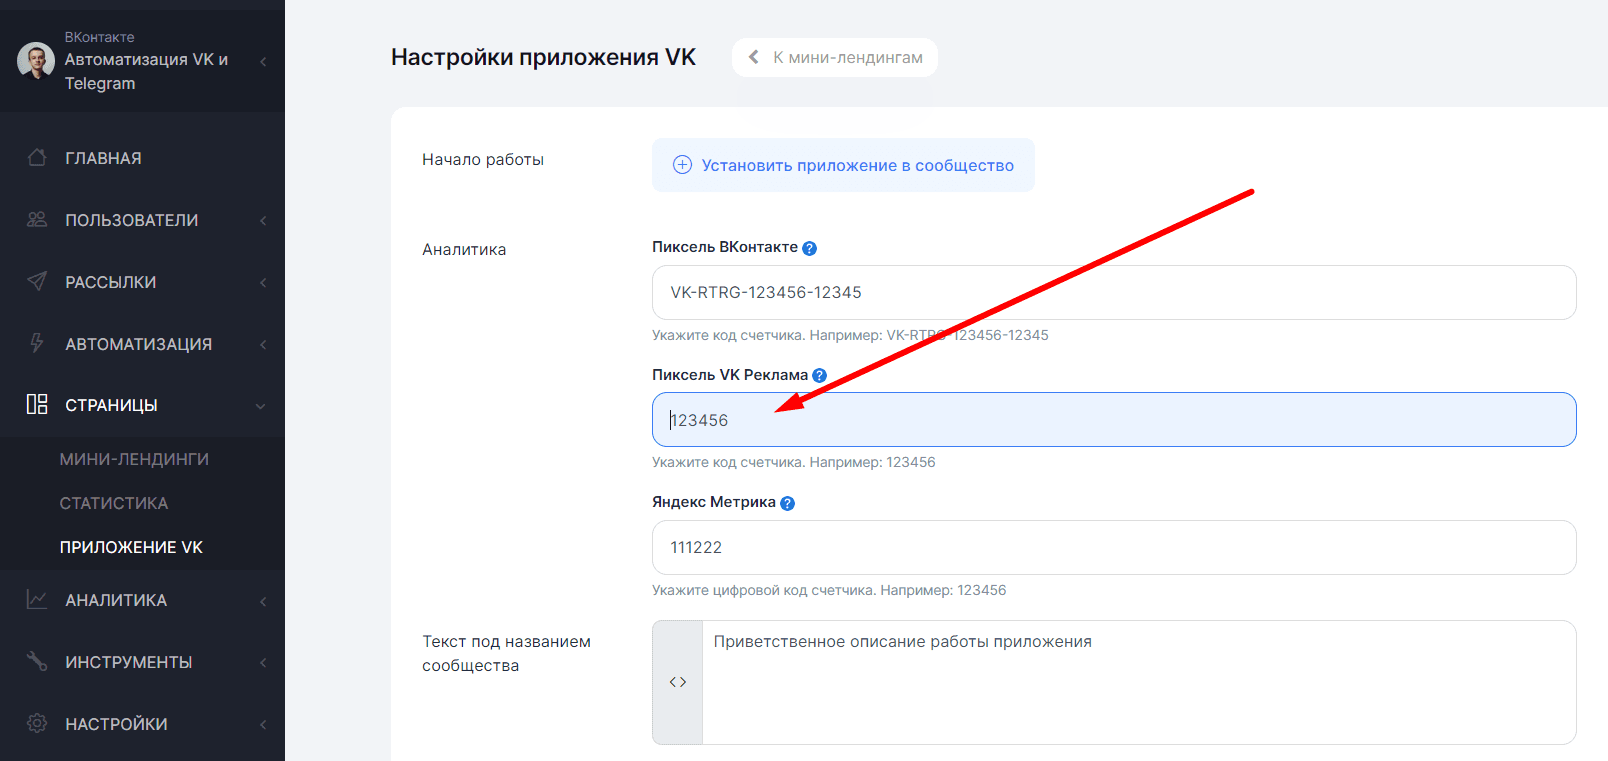Toggle code view in the description editor

pos(678,682)
